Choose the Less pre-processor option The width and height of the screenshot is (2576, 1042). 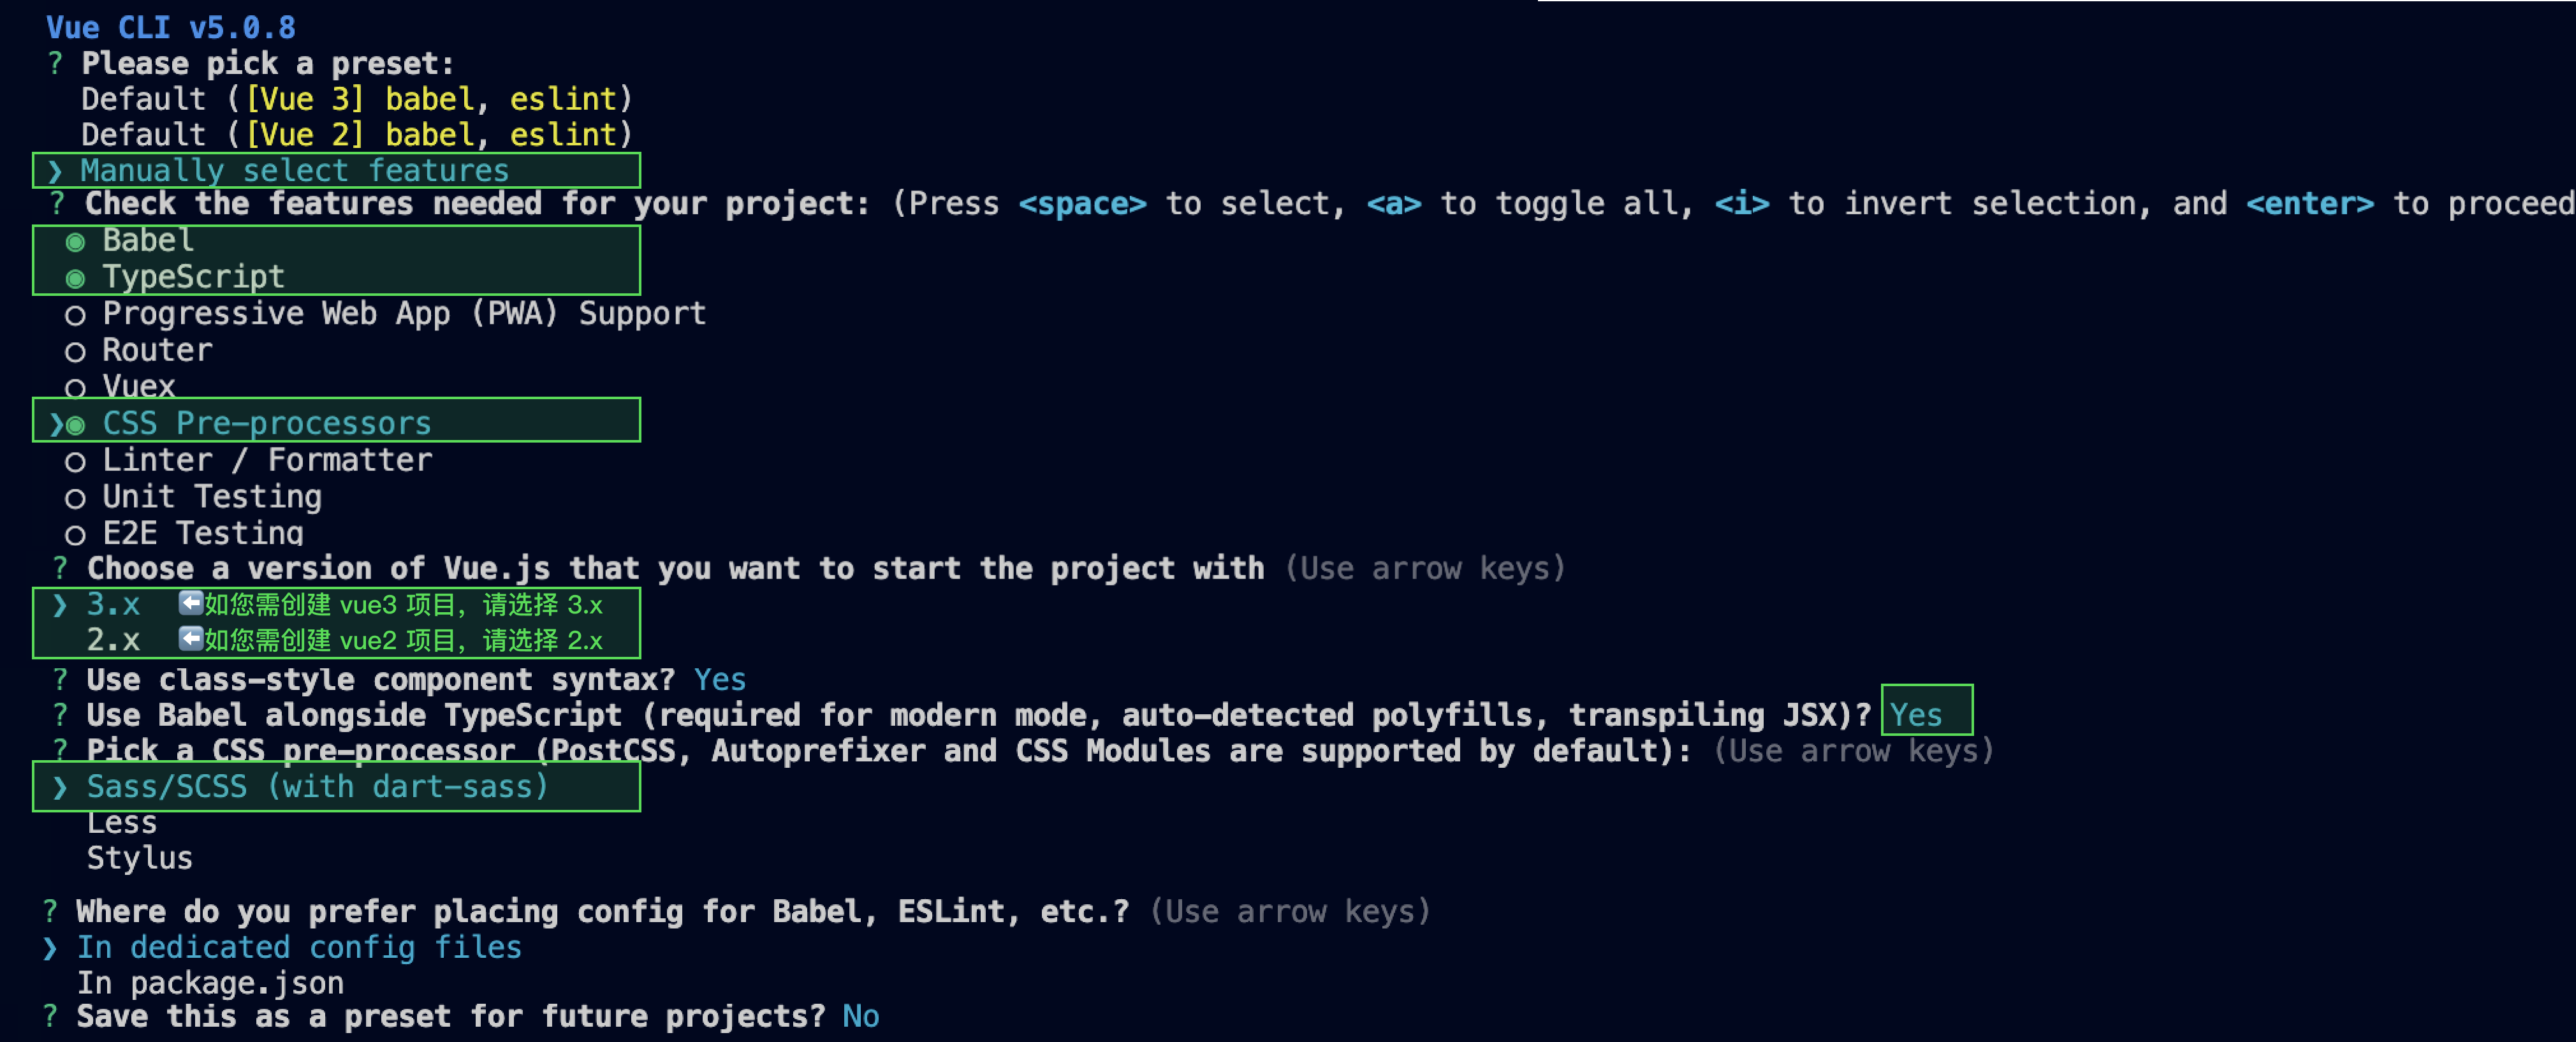(122, 823)
